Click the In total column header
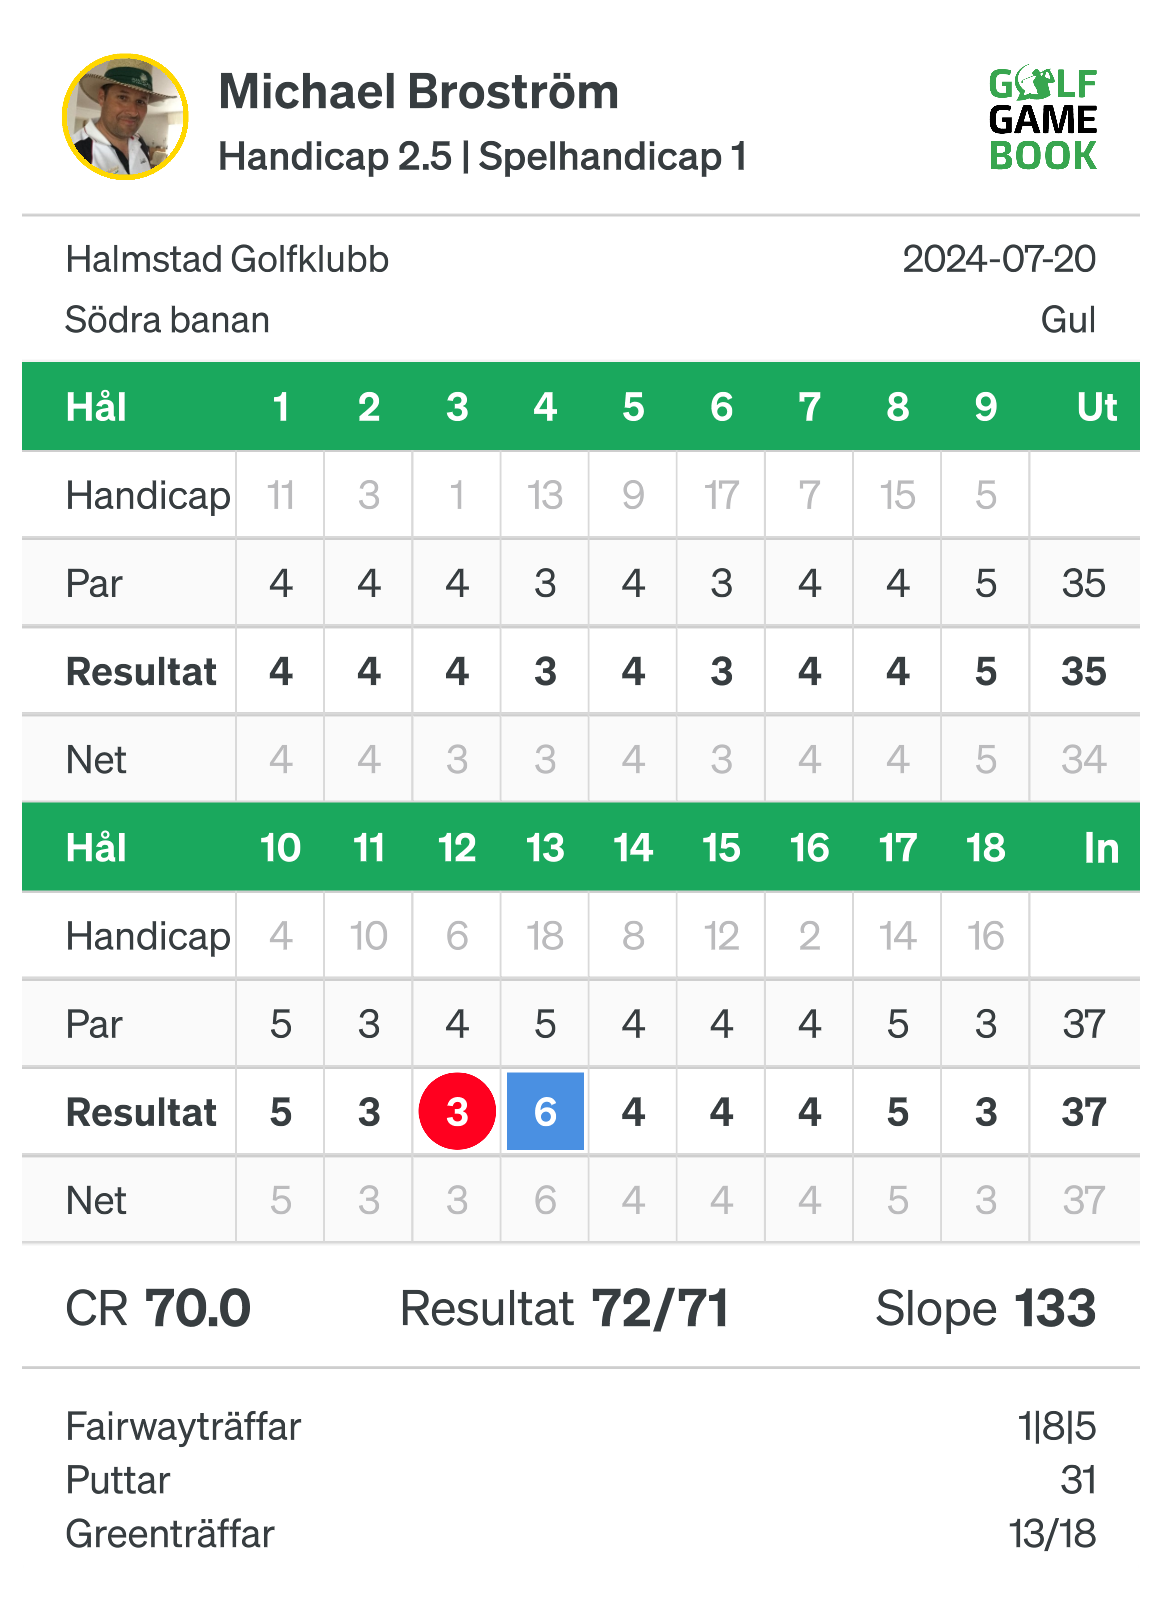Viewport: 1161px width, 1614px height. [1101, 848]
